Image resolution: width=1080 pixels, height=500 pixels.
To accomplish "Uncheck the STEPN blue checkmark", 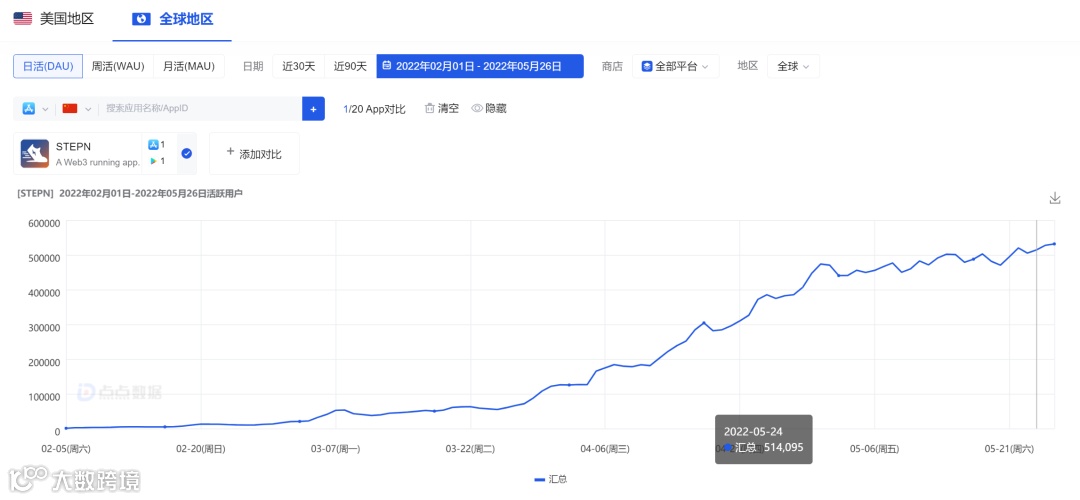I will coord(186,154).
